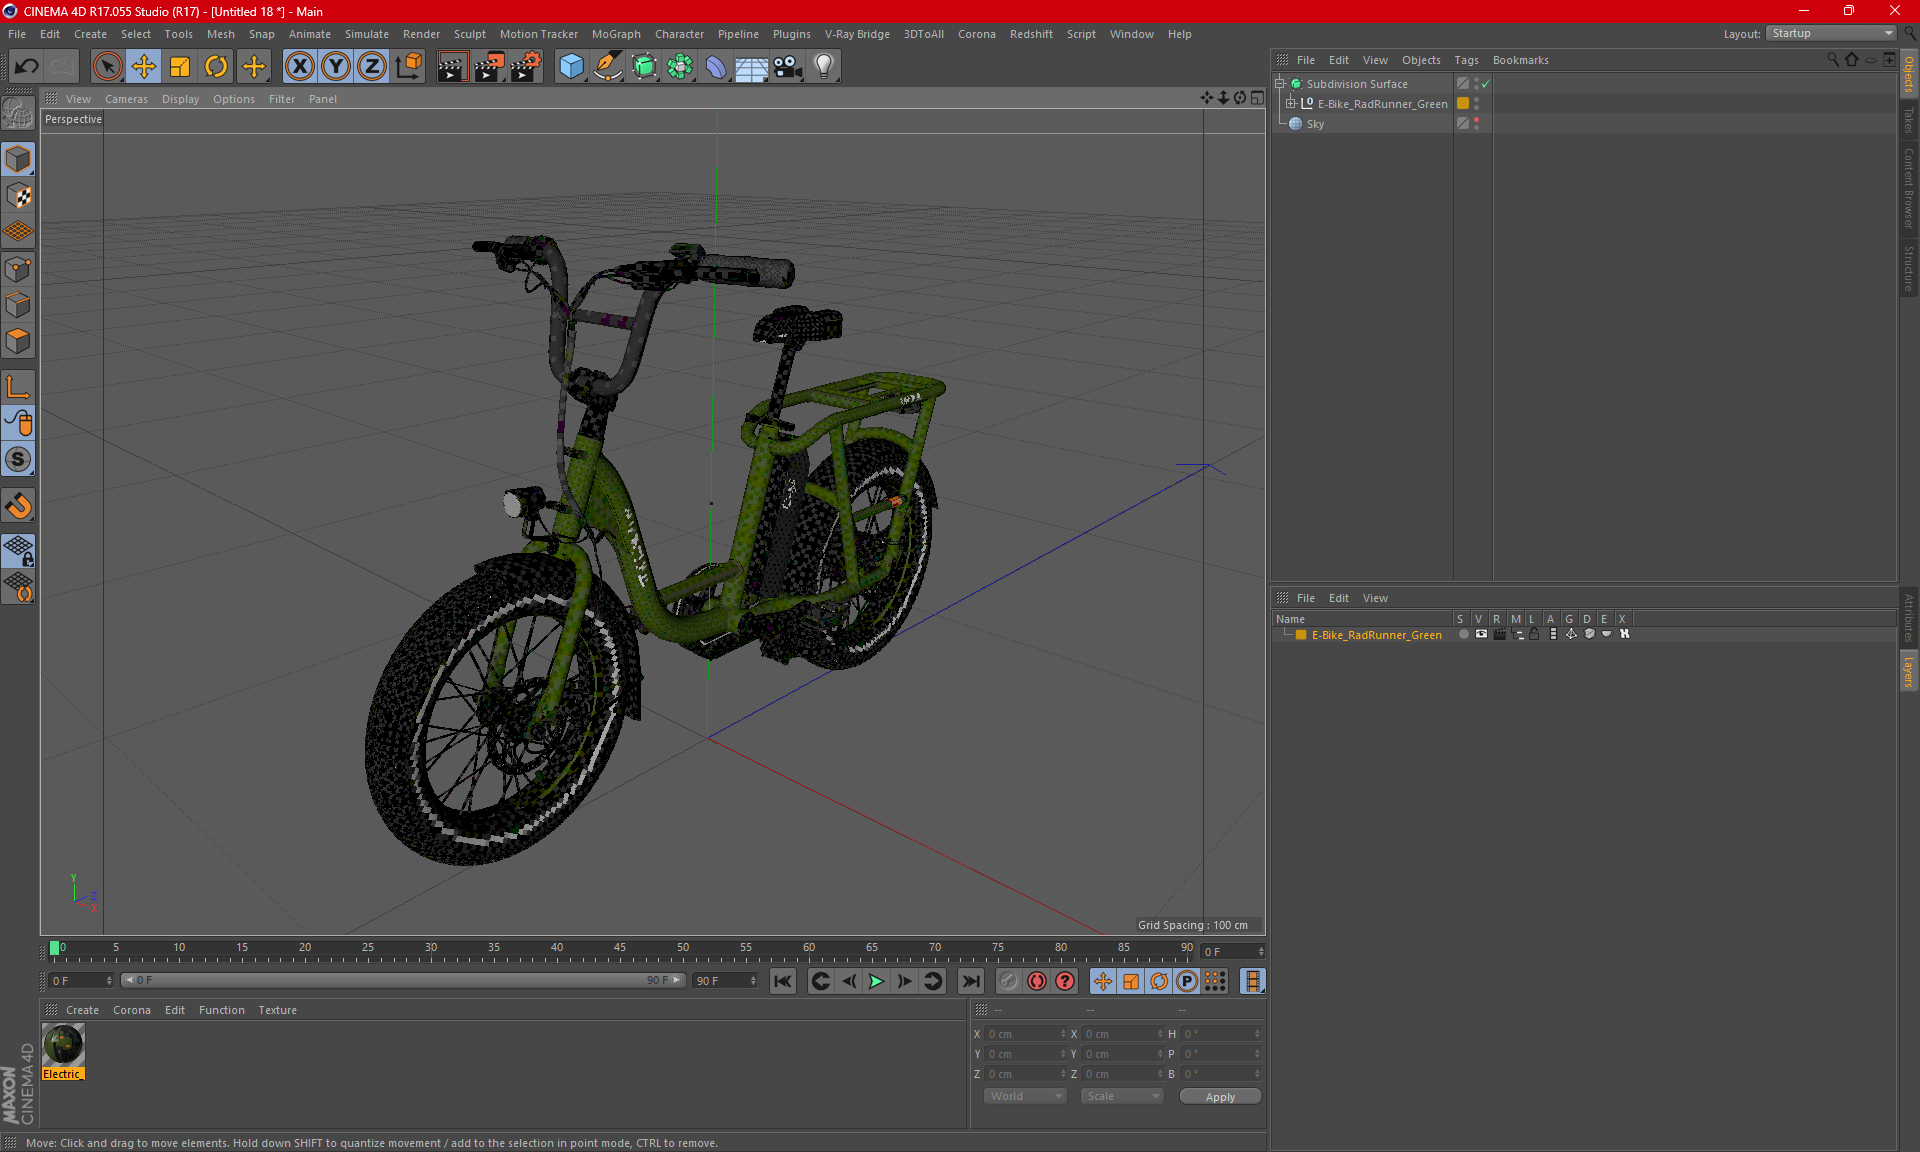Screen dimensions: 1920x1152
Task: Select Polygons mode in left sidebar
Action: tap(18, 341)
